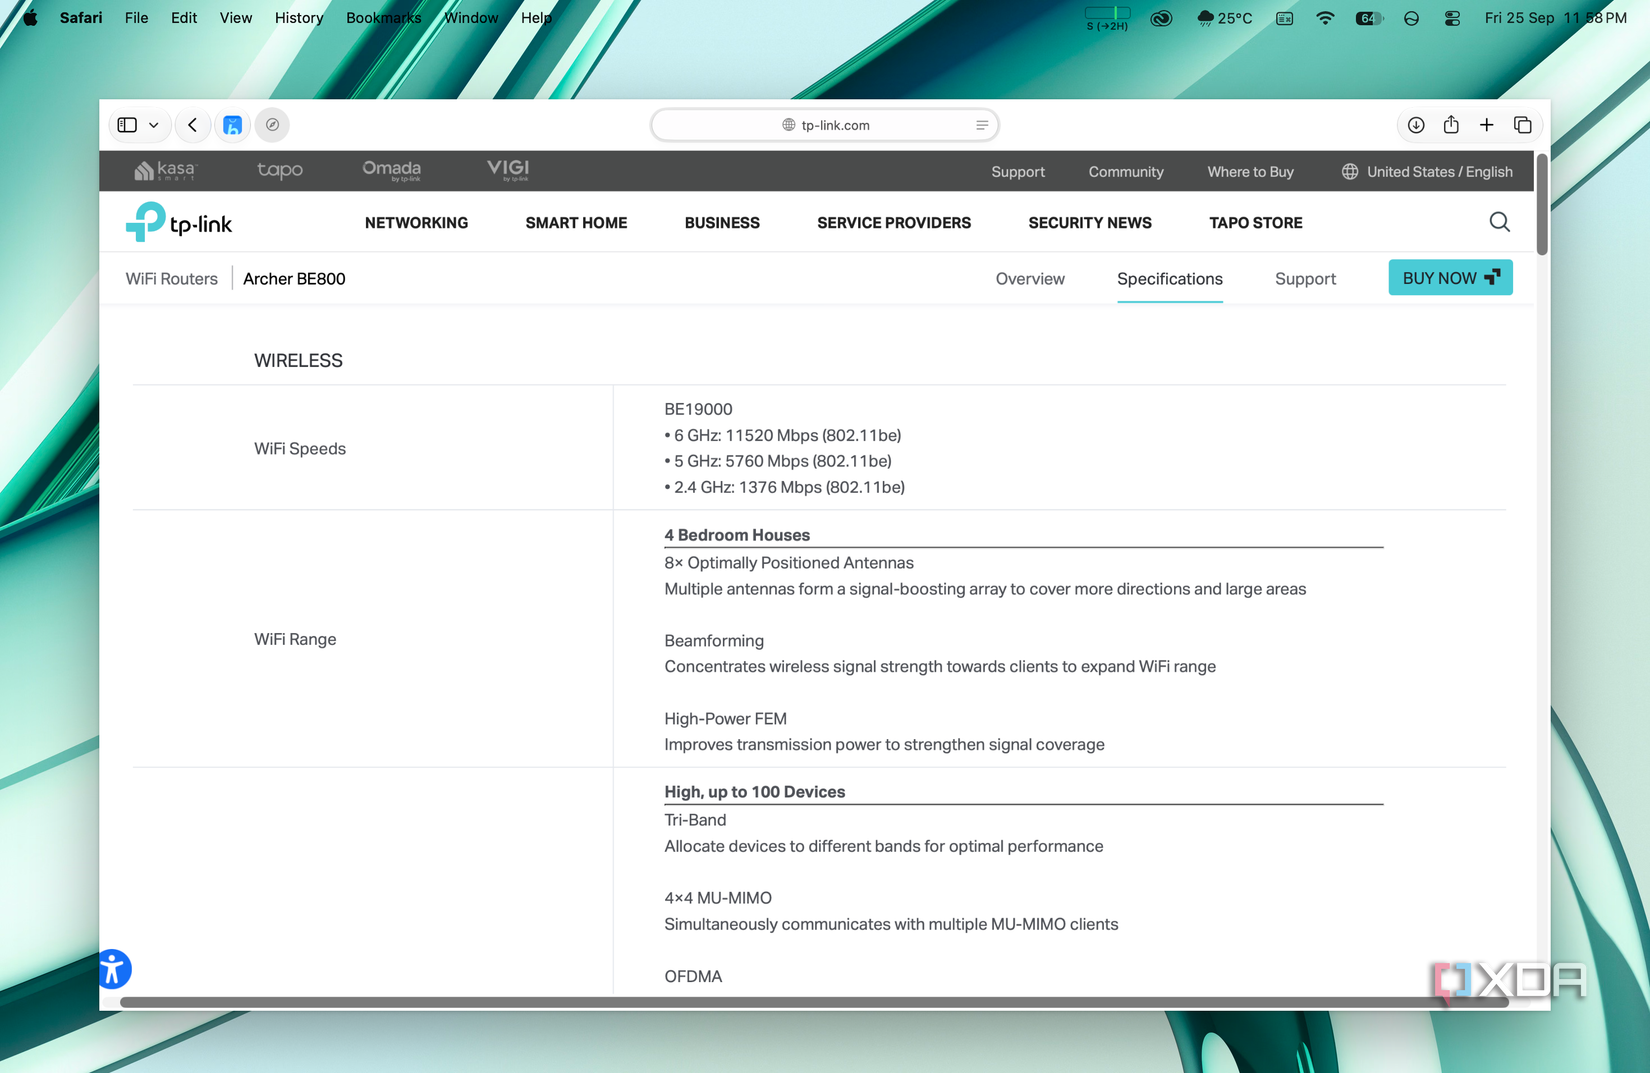
Task: Click the BUY NOW button
Action: 1450,278
